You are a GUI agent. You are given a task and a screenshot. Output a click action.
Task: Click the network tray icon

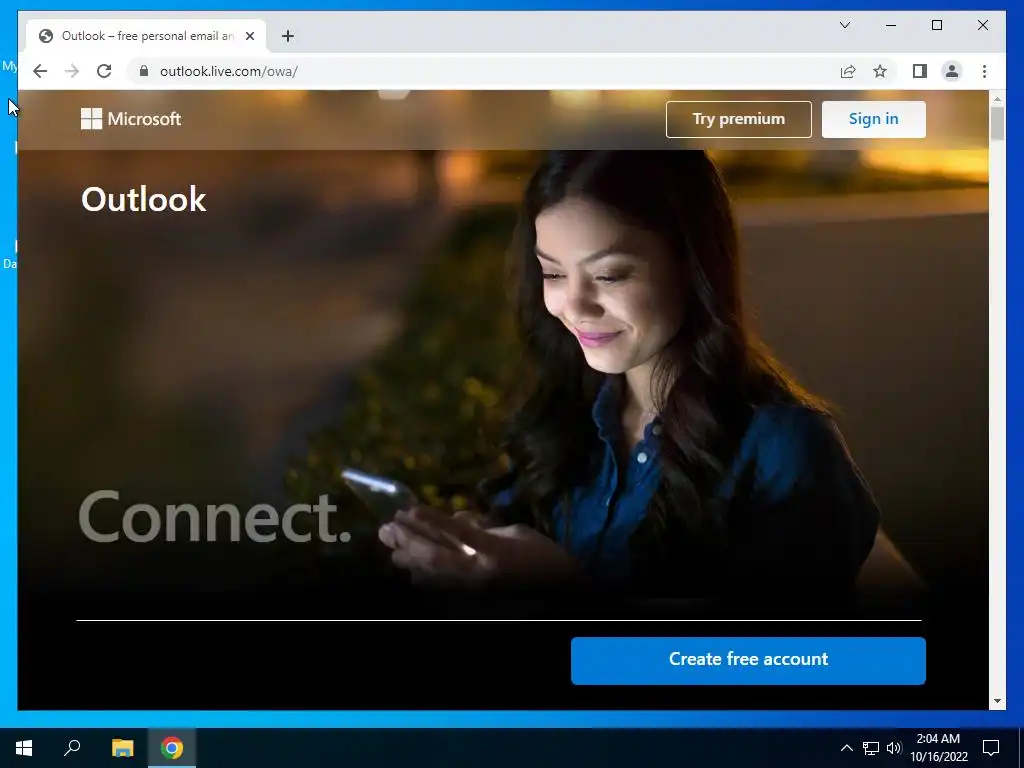[871, 748]
